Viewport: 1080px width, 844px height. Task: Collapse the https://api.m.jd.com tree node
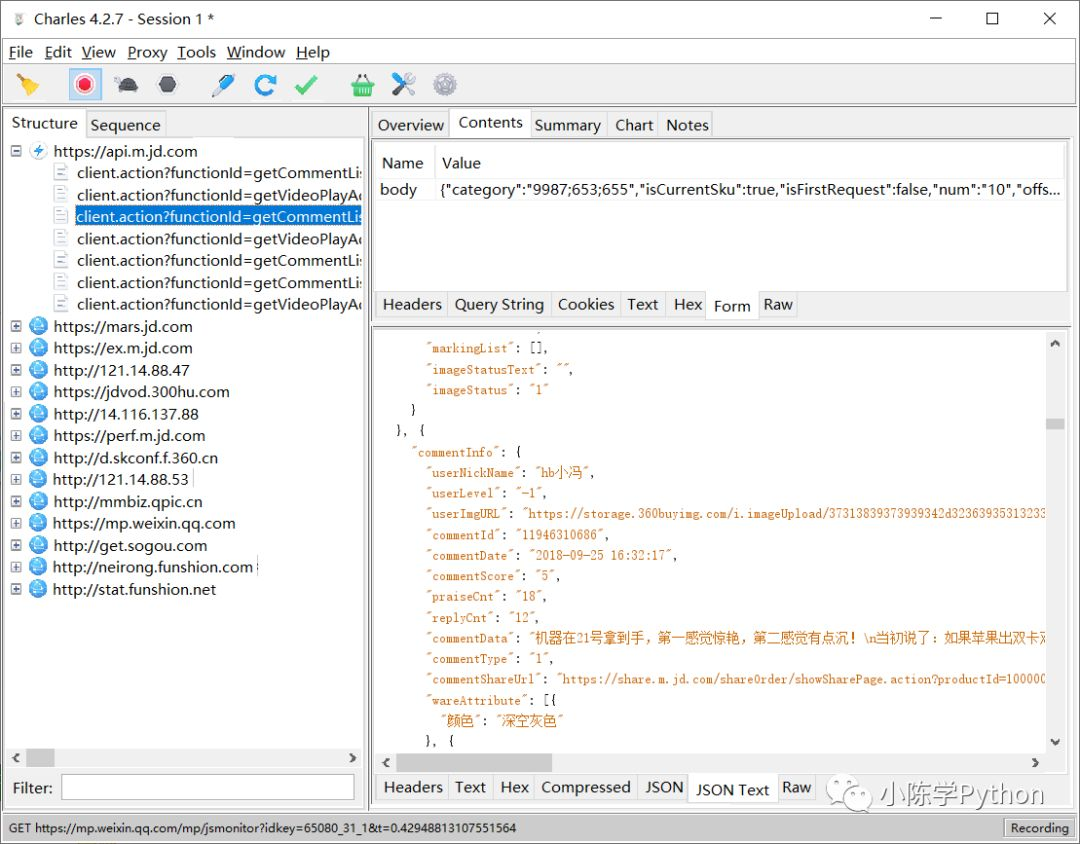[16, 151]
